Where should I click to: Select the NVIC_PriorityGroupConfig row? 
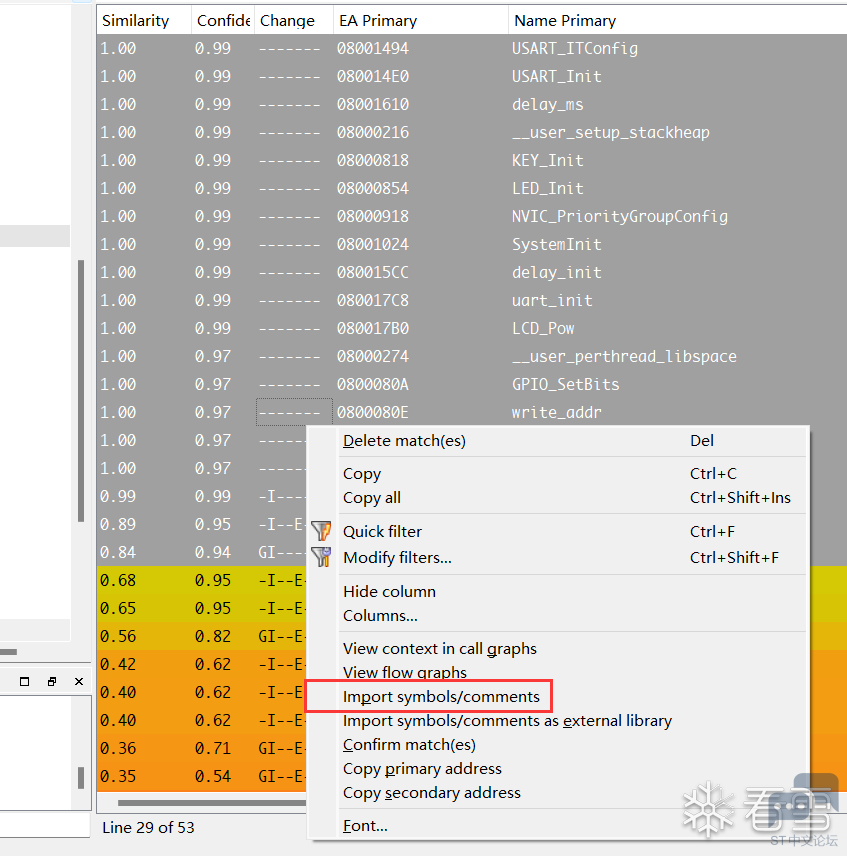point(472,216)
